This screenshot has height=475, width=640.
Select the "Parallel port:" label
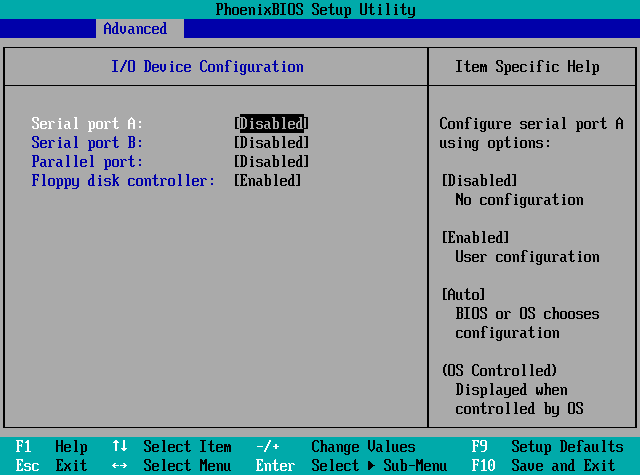click(x=87, y=162)
